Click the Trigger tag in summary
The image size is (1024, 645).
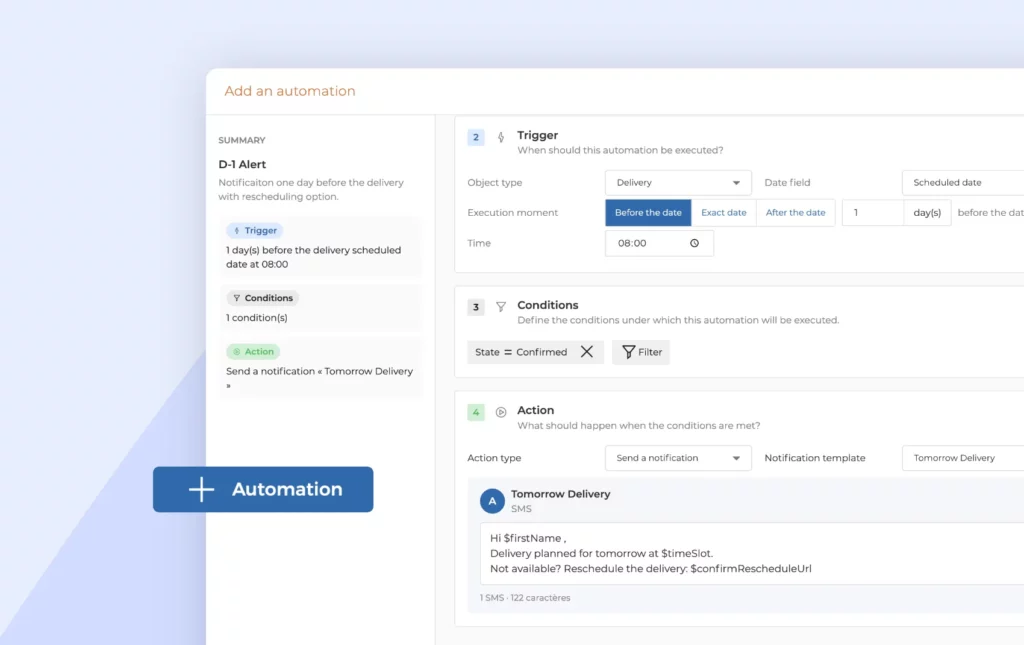tap(255, 230)
